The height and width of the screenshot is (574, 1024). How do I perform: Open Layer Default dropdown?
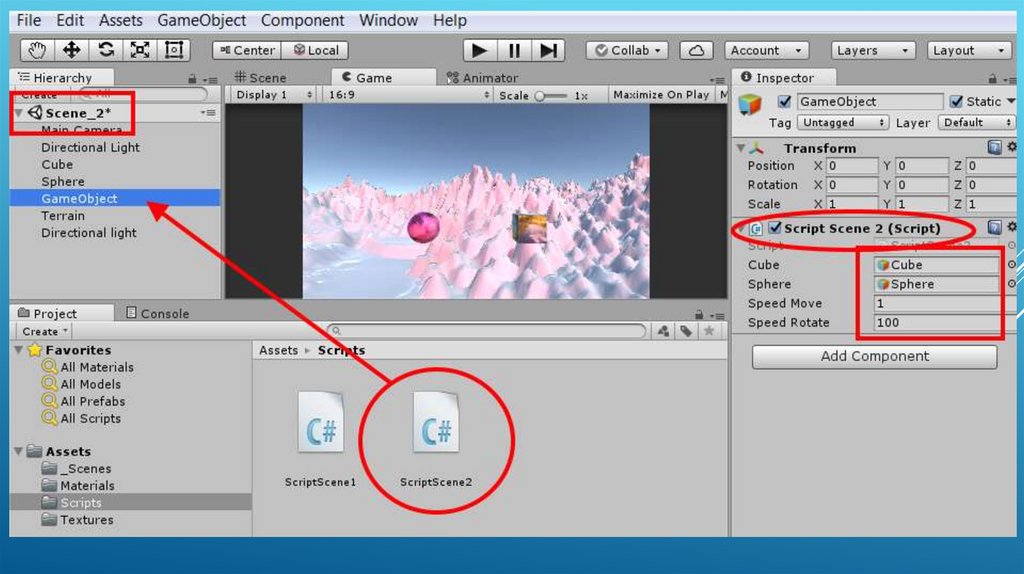[976, 123]
